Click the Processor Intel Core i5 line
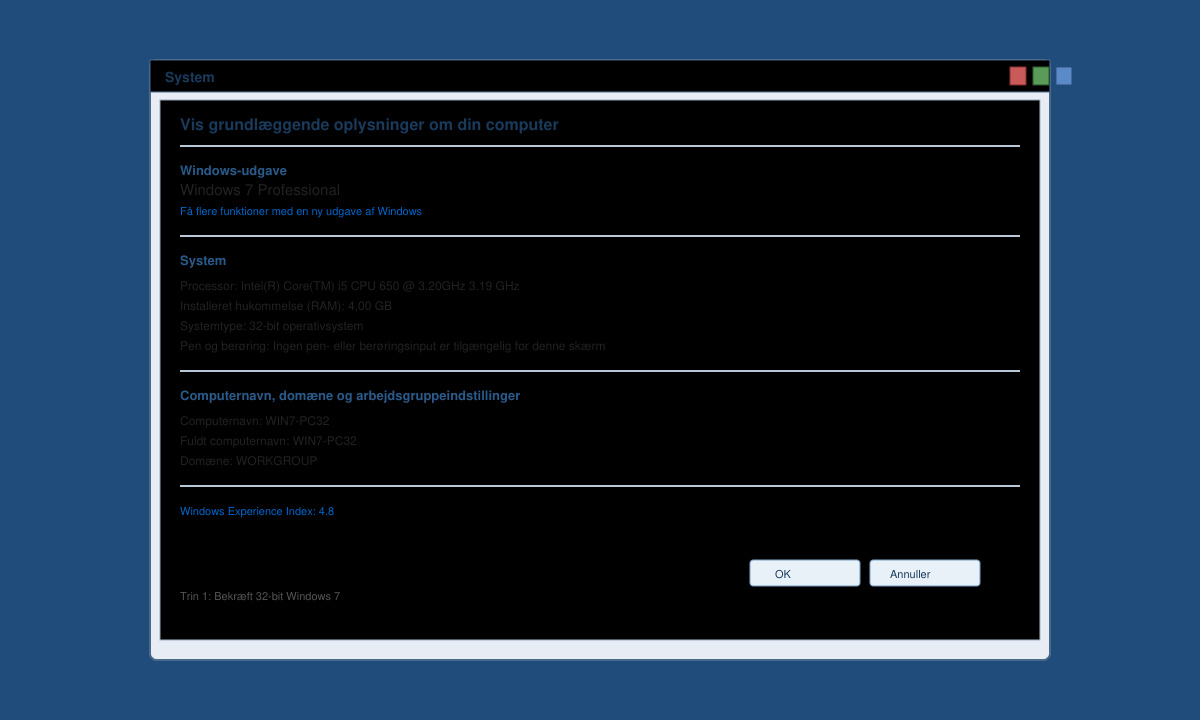Viewport: 1200px width, 720px height. [350, 286]
